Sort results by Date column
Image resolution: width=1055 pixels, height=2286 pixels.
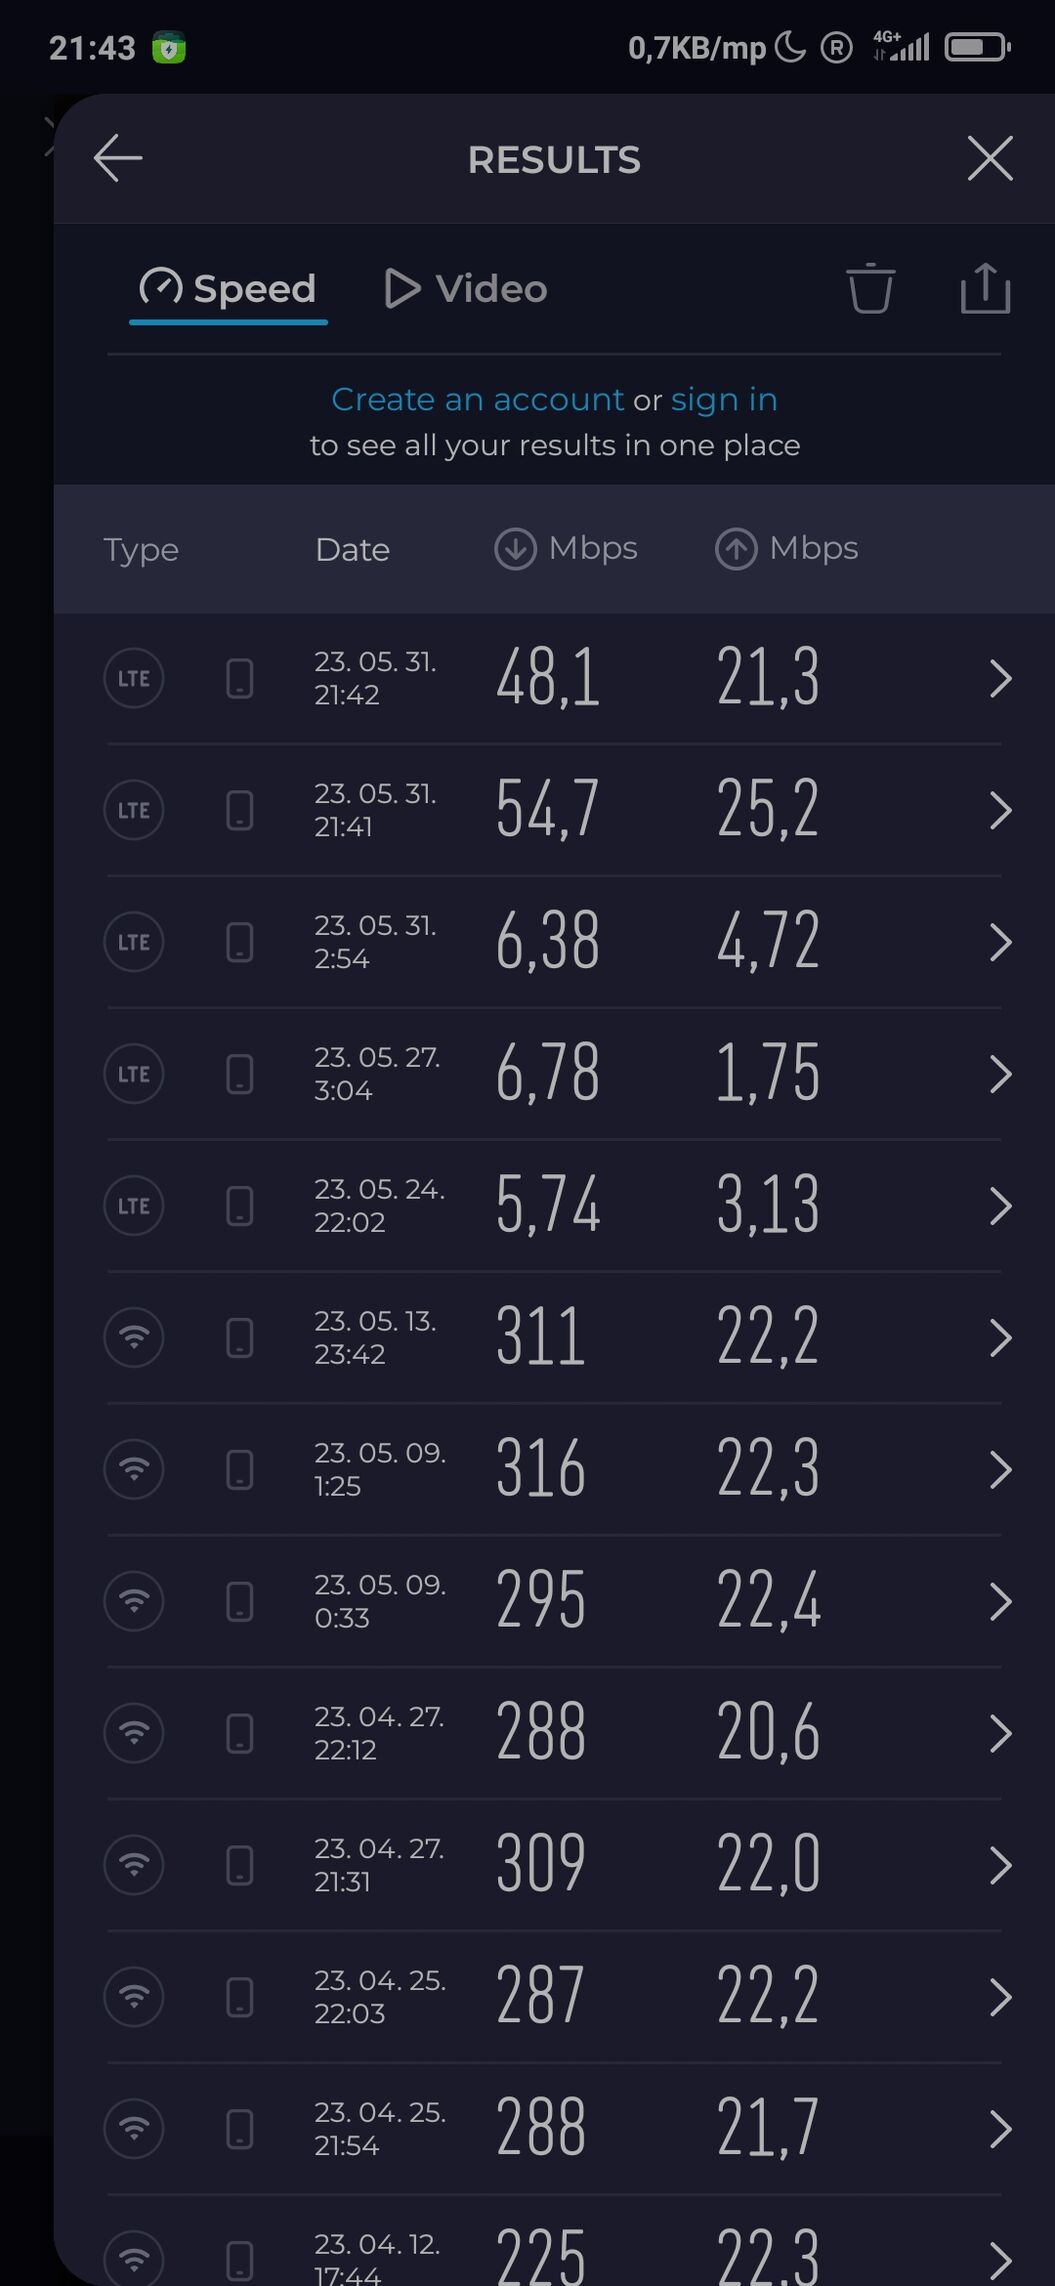pyautogui.click(x=352, y=550)
